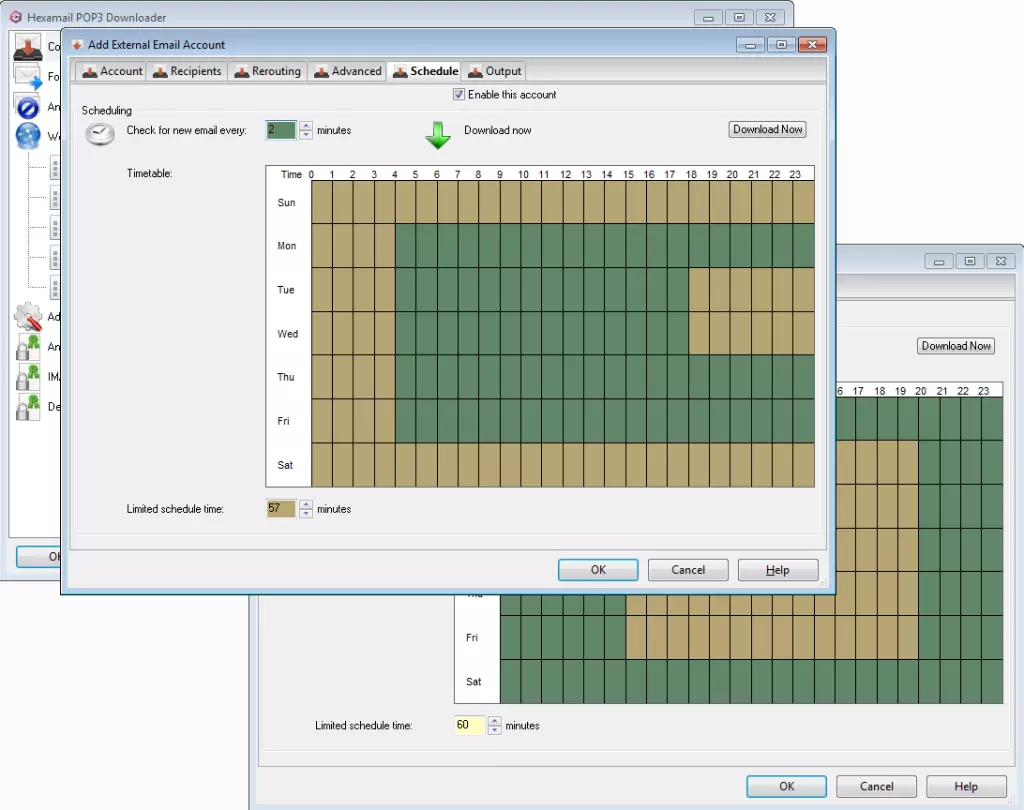Screen dimensions: 1024x810
Task: Select the inbox tray download icon in sidebar
Action: pyautogui.click(x=27, y=46)
